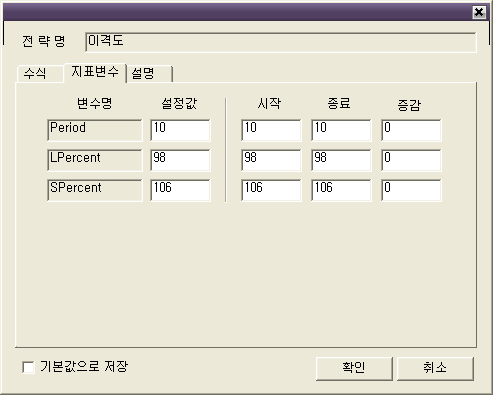Click the 설정값 column header
Viewport: 493px width, 395px height.
[x=179, y=103]
